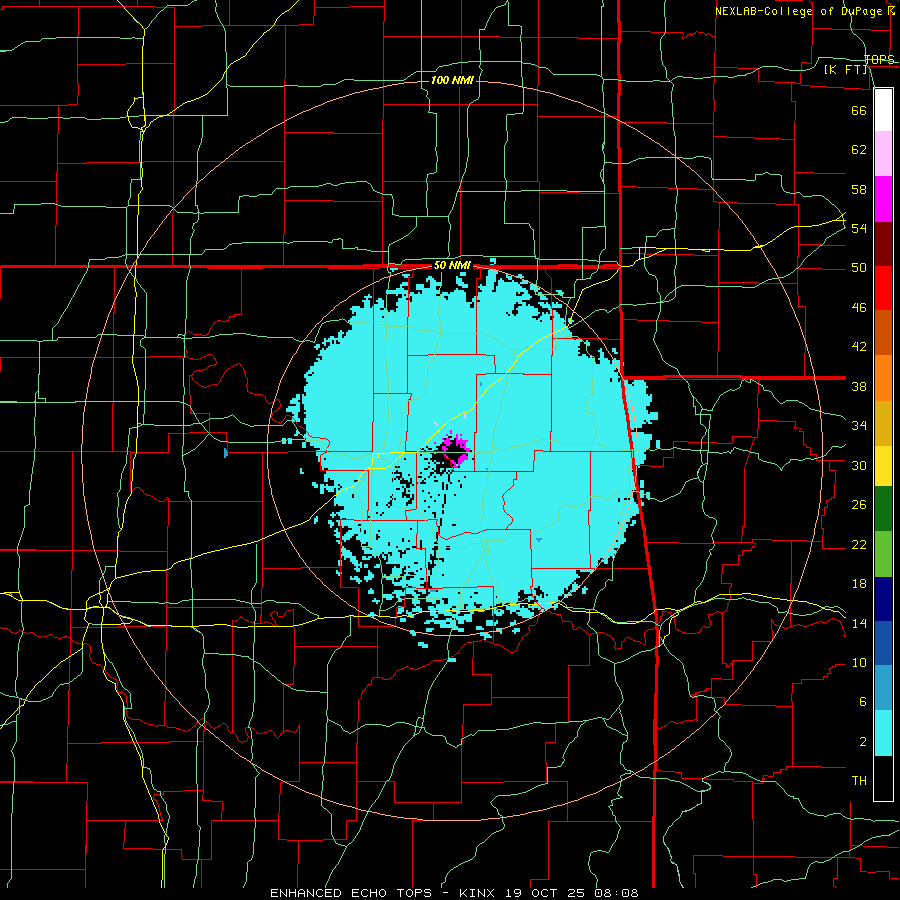Click the "TH" threshold label on the legend
Viewport: 900px width, 900px height.
[859, 781]
